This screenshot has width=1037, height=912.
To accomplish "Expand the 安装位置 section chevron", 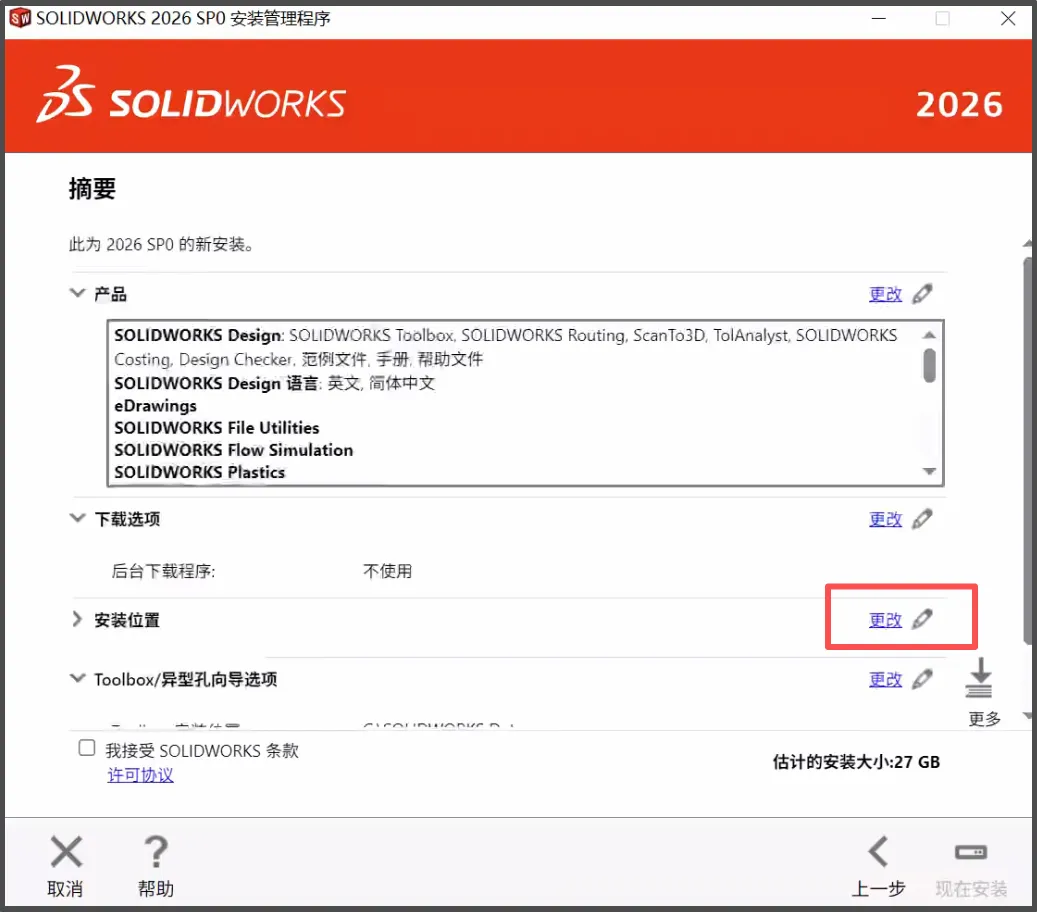I will pos(77,619).
